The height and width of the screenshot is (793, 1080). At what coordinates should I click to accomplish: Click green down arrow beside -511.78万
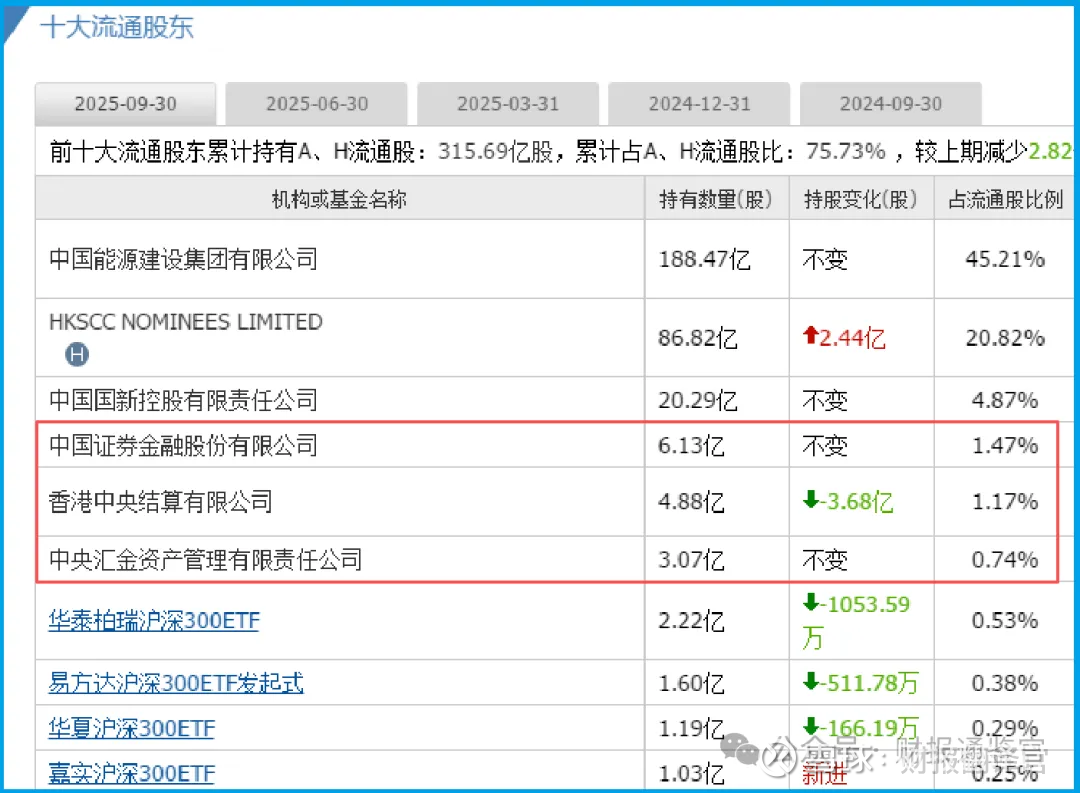pos(811,681)
